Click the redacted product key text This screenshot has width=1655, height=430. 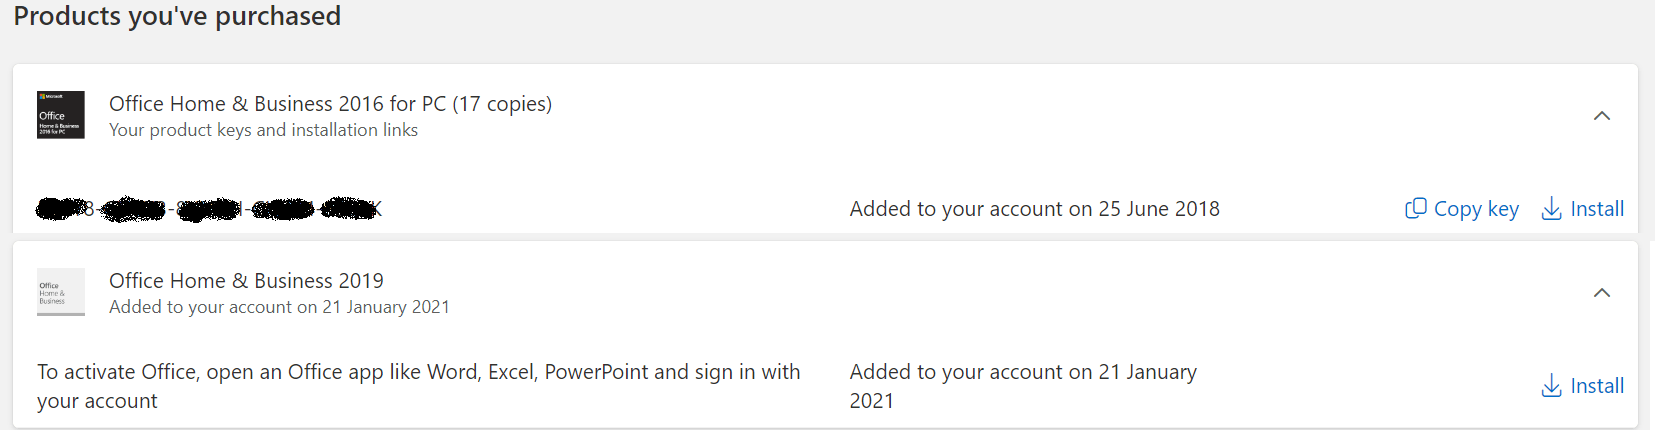pyautogui.click(x=209, y=209)
